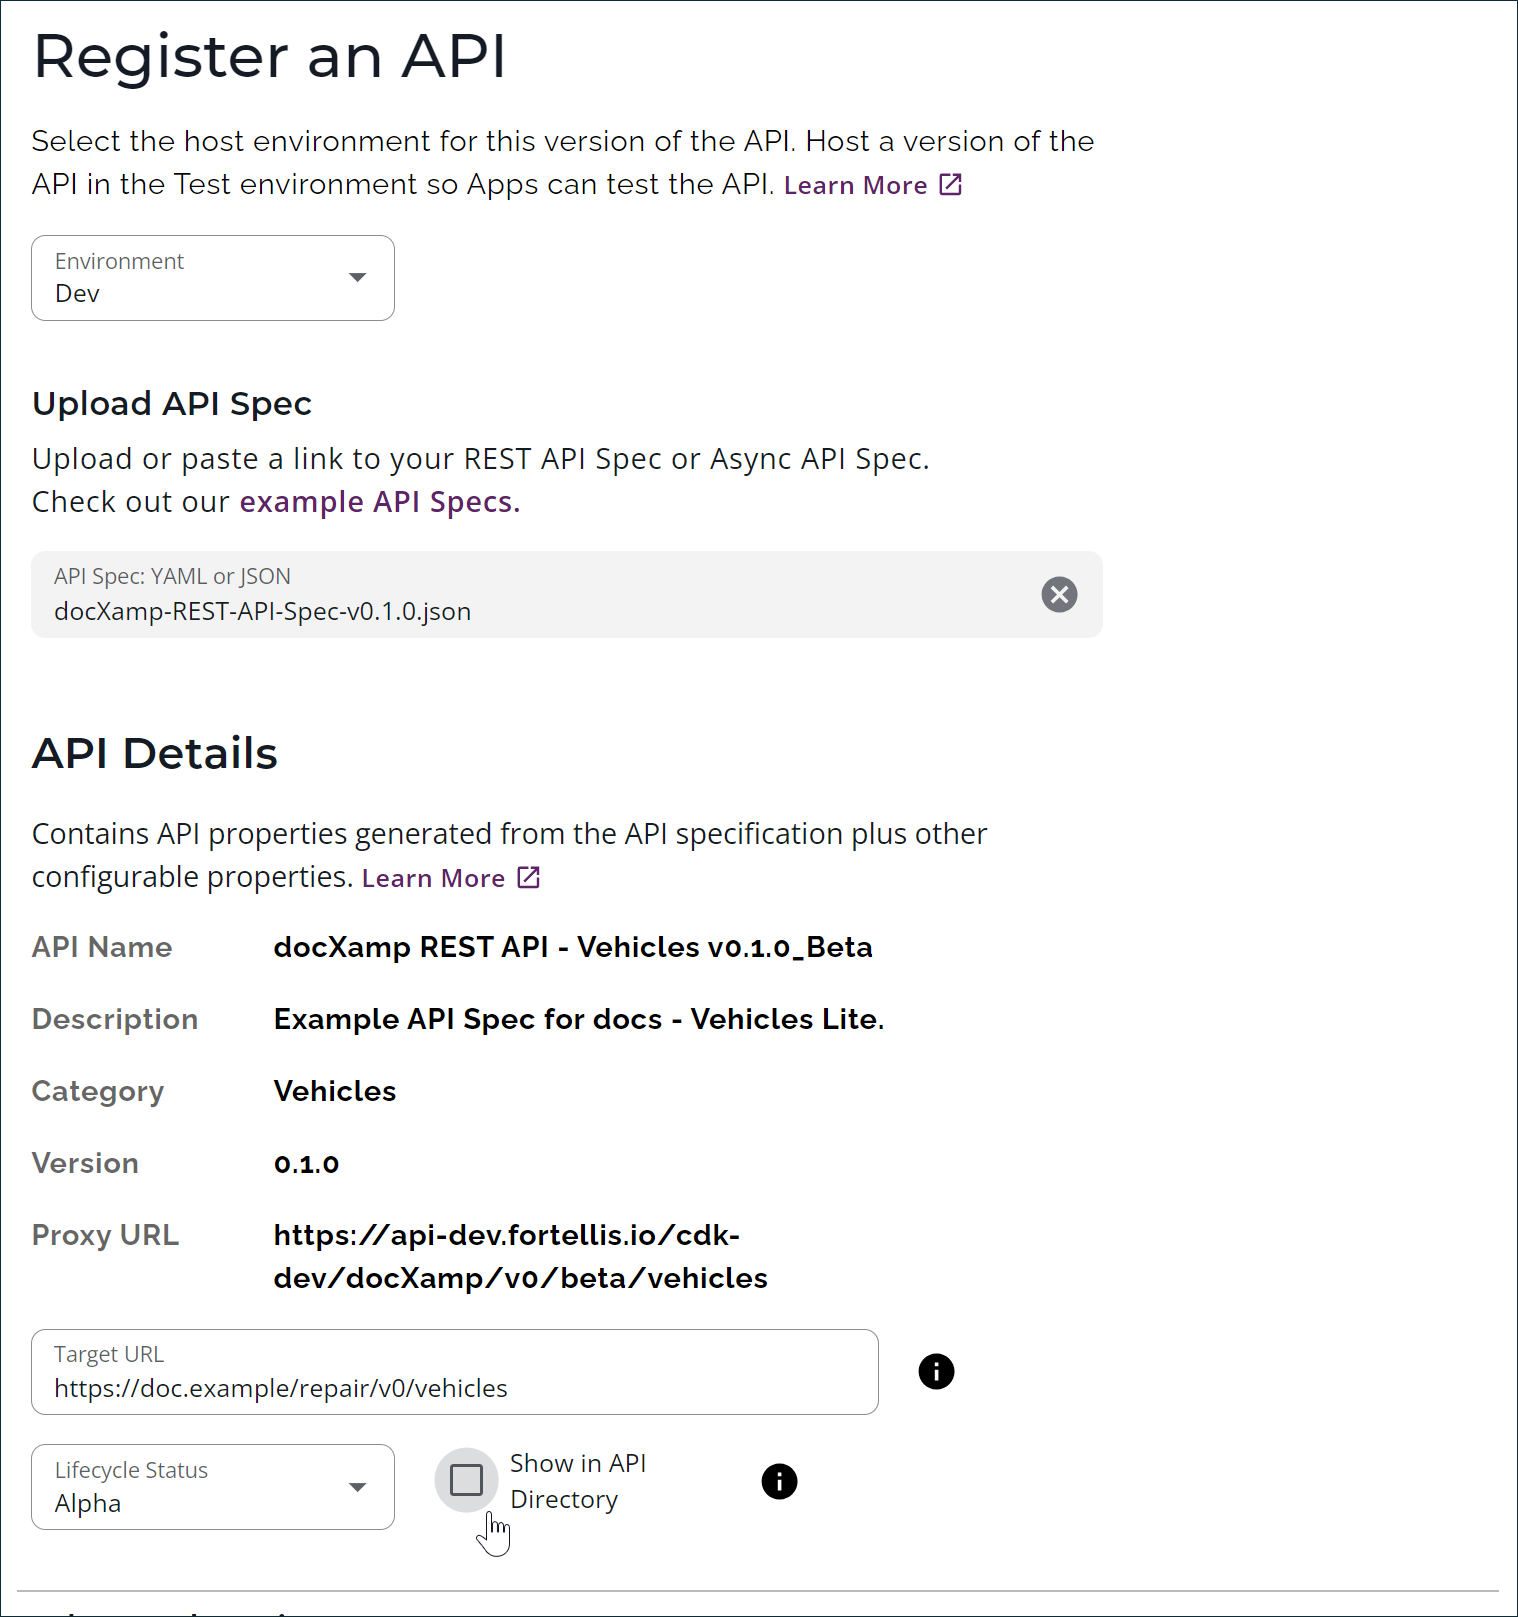Click the docXamp-REST-API-Spec-v0.1.0.json filename
1518x1617 pixels.
(262, 611)
